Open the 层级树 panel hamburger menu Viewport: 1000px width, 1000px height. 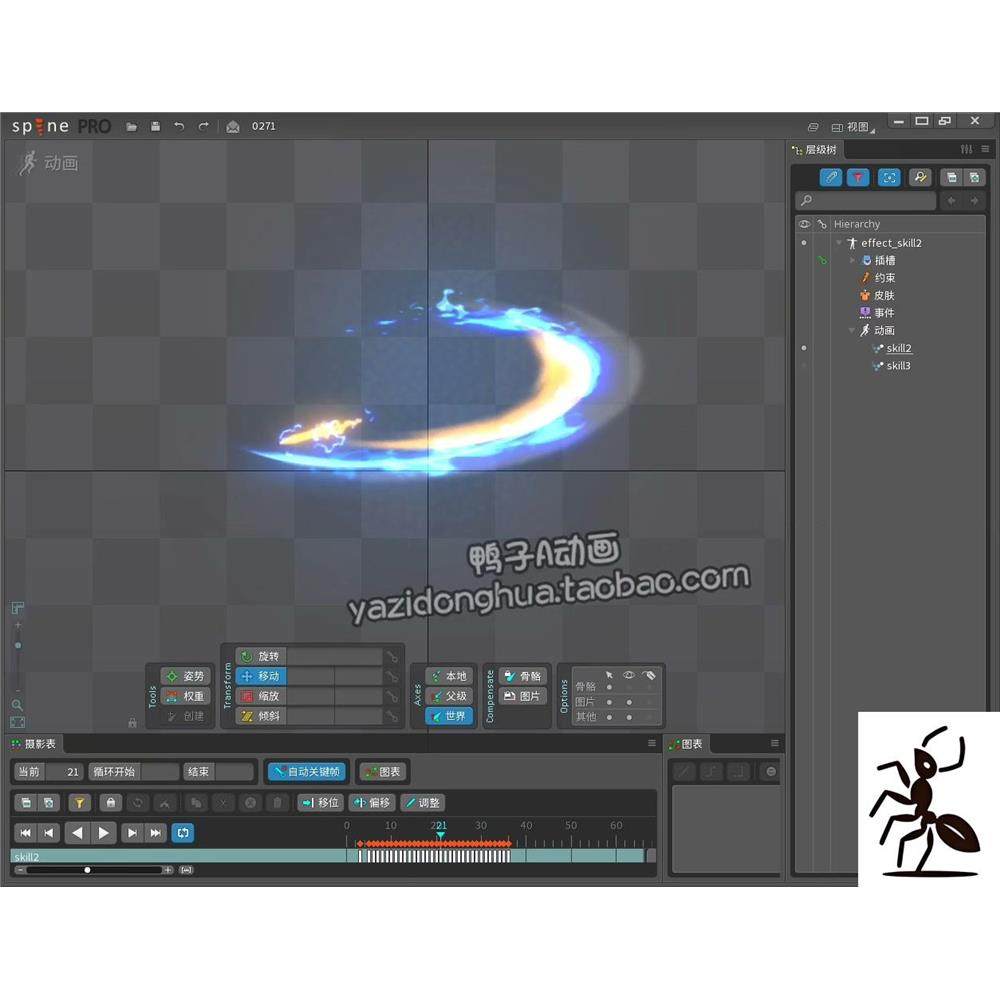pyautogui.click(x=985, y=149)
